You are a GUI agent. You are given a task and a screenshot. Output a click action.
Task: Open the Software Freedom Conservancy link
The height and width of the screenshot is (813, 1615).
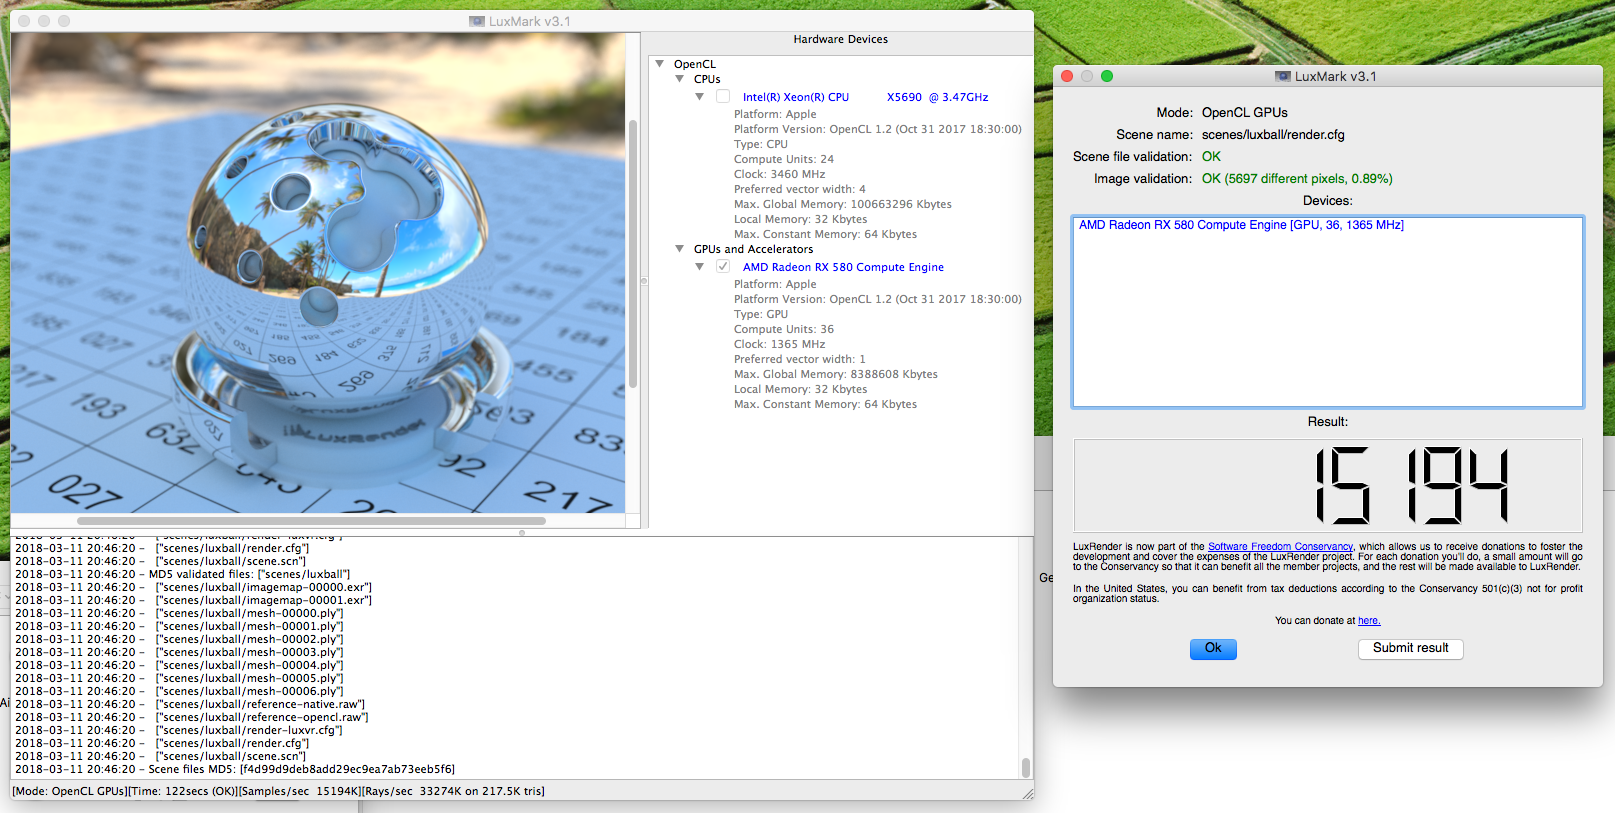1280,547
